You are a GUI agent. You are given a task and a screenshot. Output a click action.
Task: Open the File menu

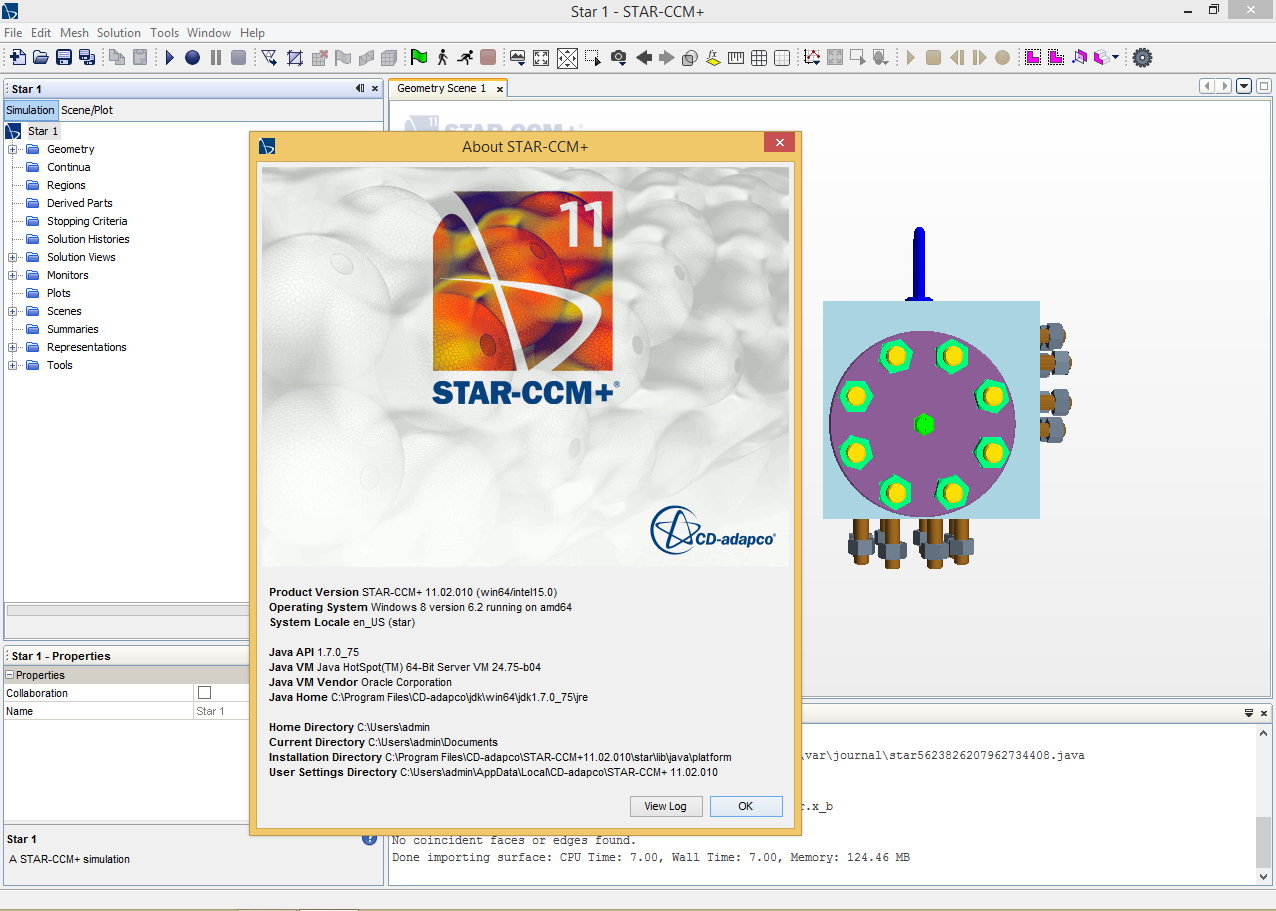pyautogui.click(x=13, y=33)
